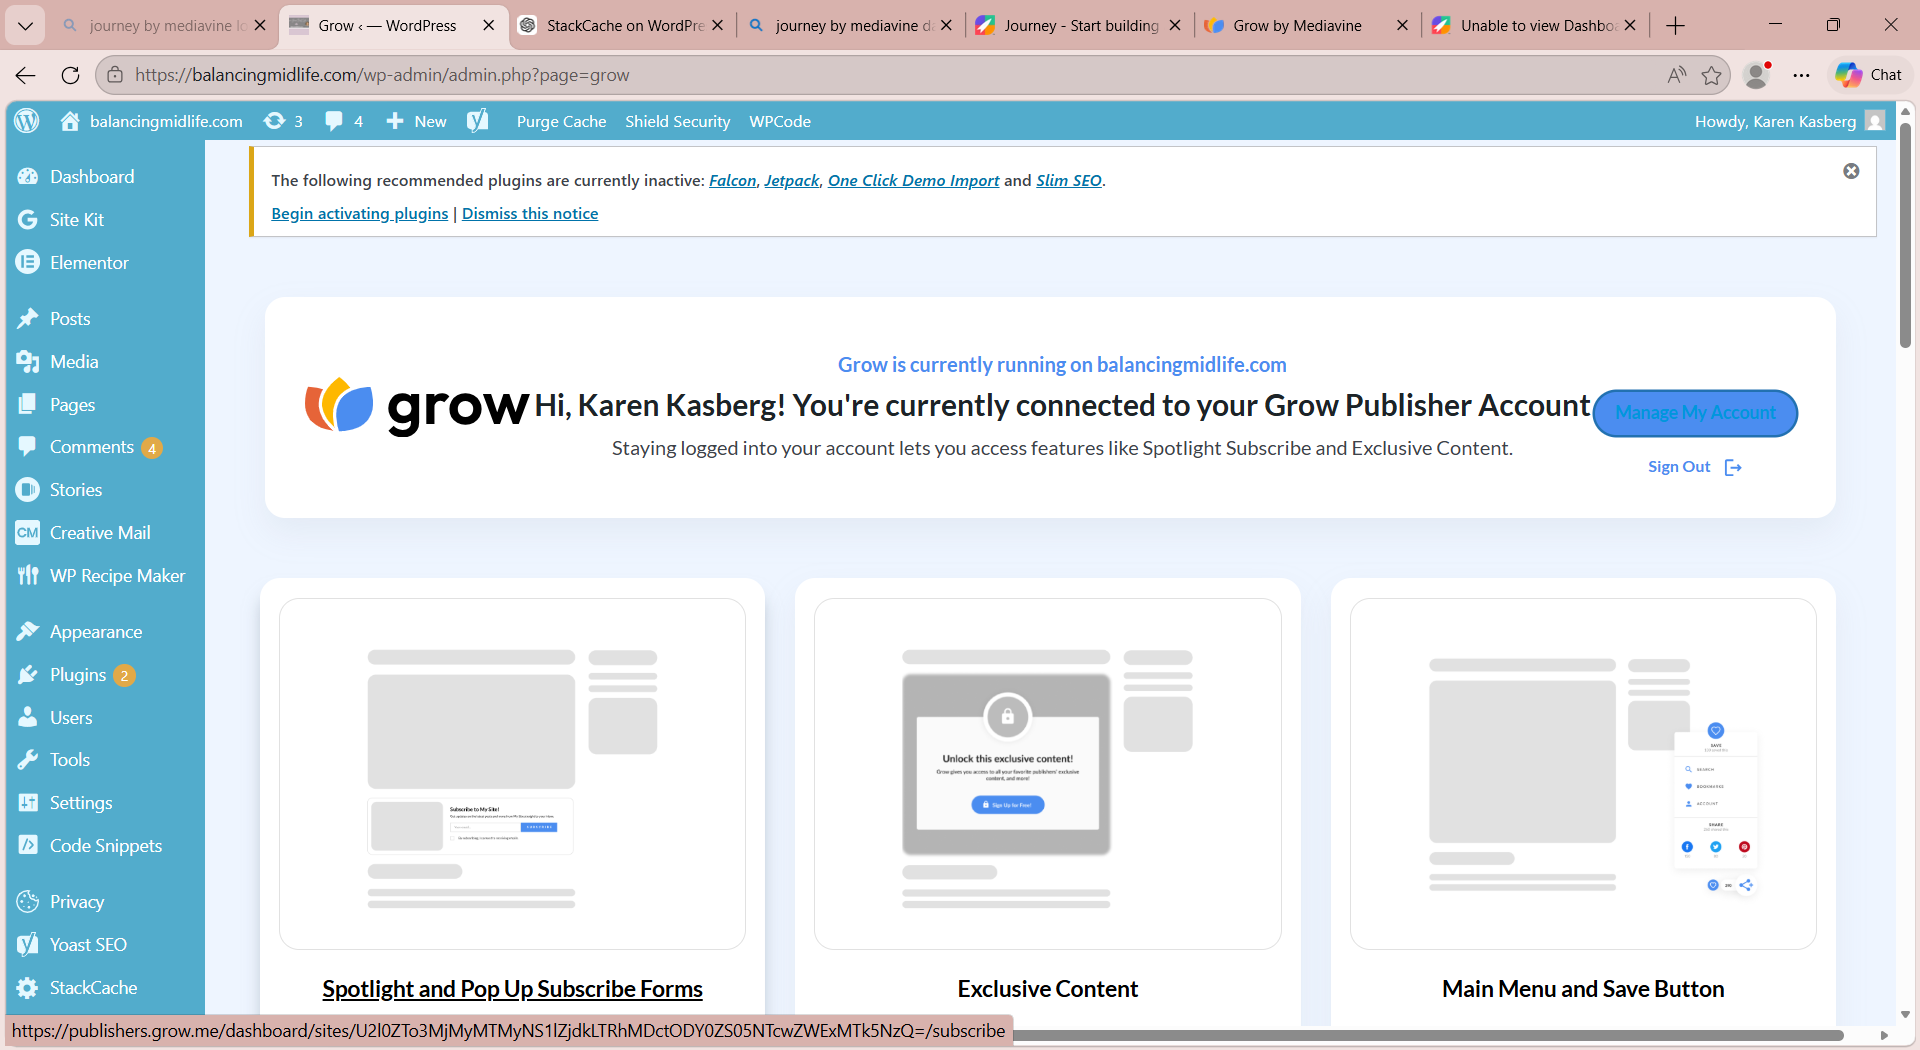Click the Begin activating plugins link
Image resolution: width=1920 pixels, height=1050 pixels.
point(359,214)
